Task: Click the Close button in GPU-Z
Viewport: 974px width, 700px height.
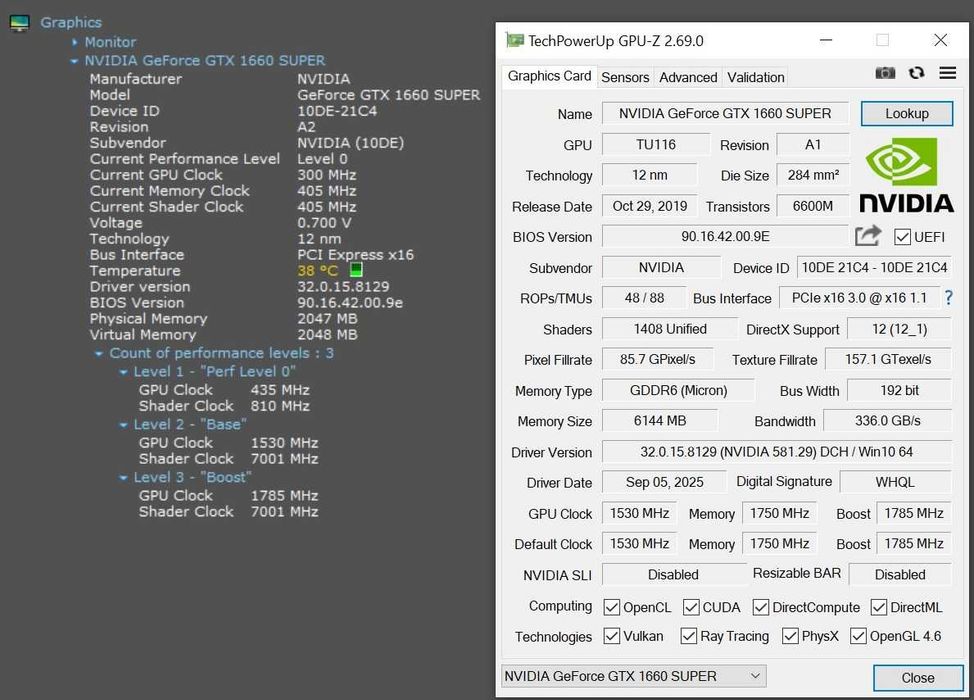Action: pyautogui.click(x=917, y=678)
